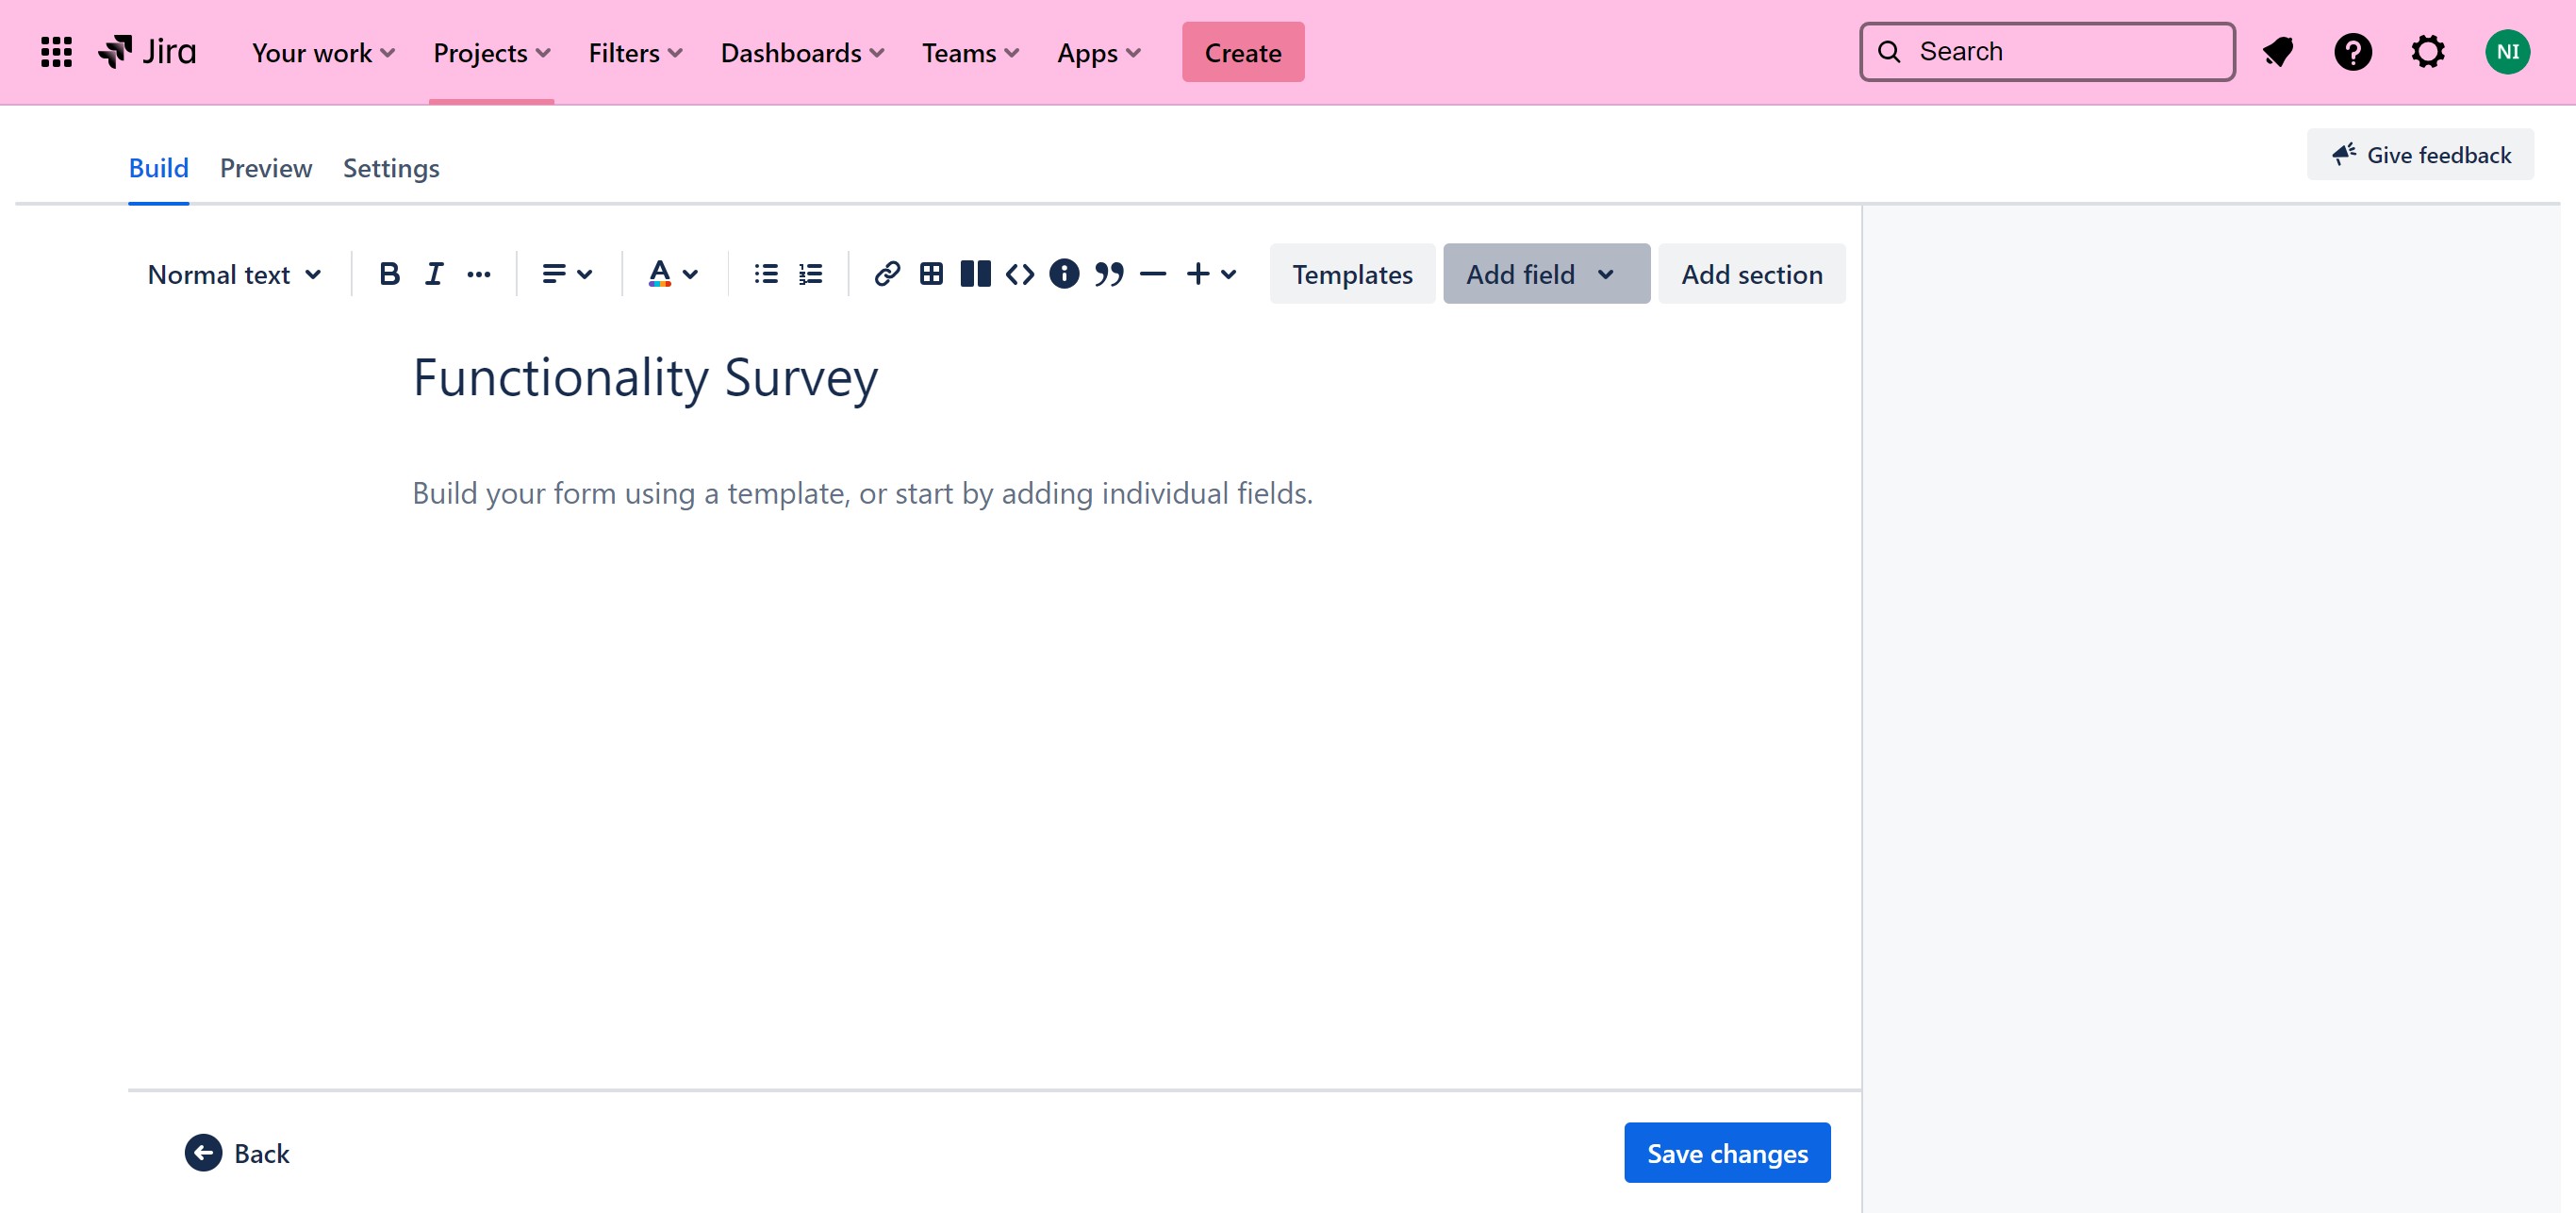Insert a table into the form
This screenshot has height=1213, width=2576.
point(931,274)
